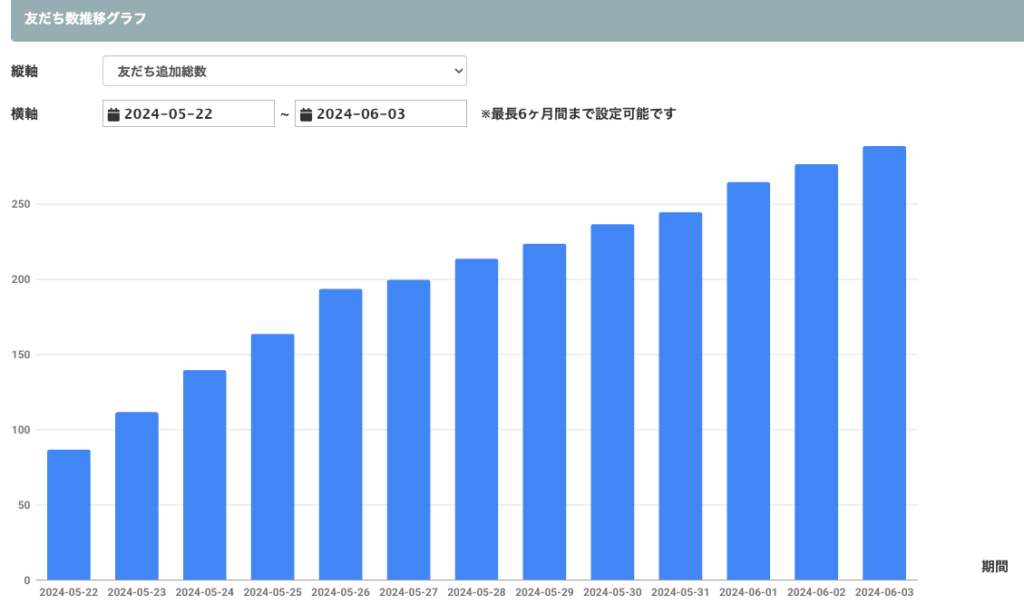Click the y-axis value 250

21,204
